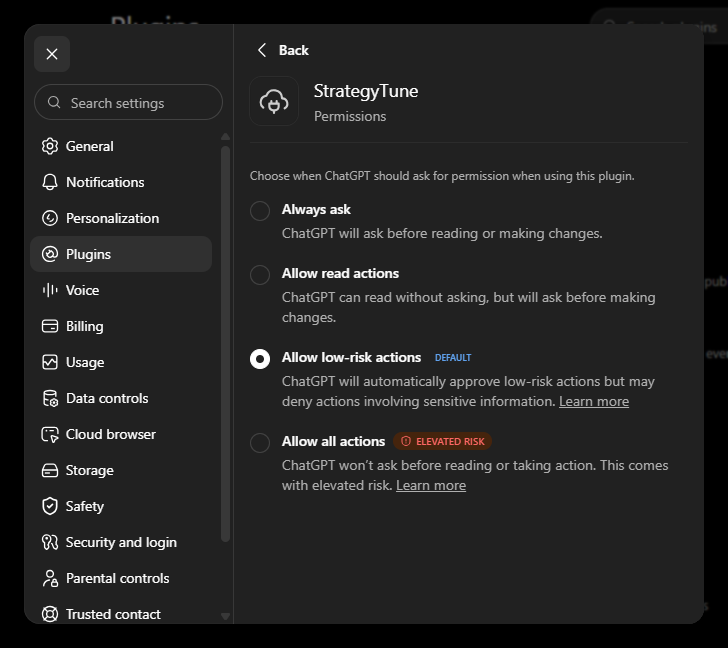Close the settings dialog with X button
The width and height of the screenshot is (728, 648).
[x=52, y=54]
